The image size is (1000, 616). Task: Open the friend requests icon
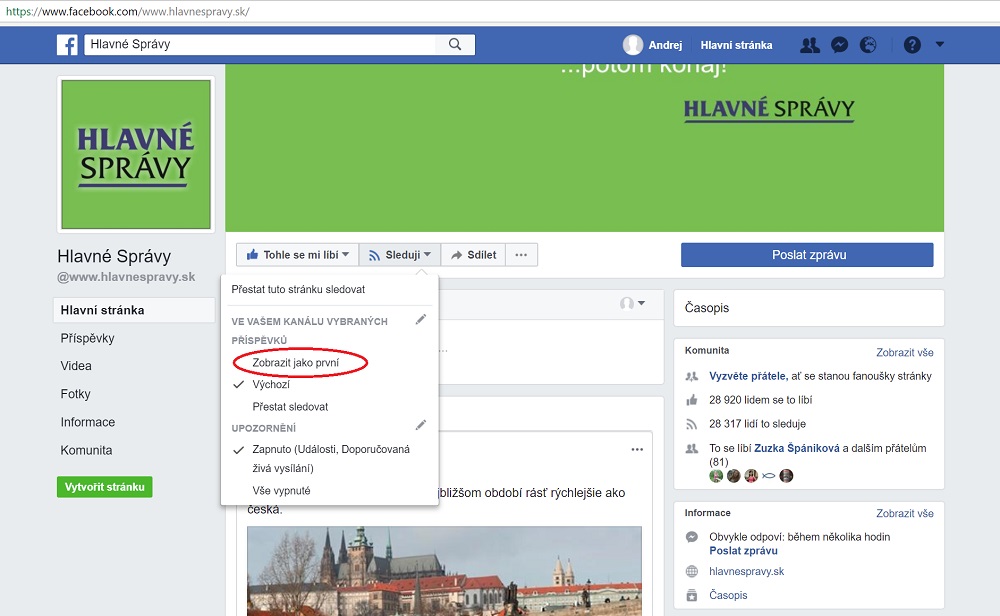810,45
